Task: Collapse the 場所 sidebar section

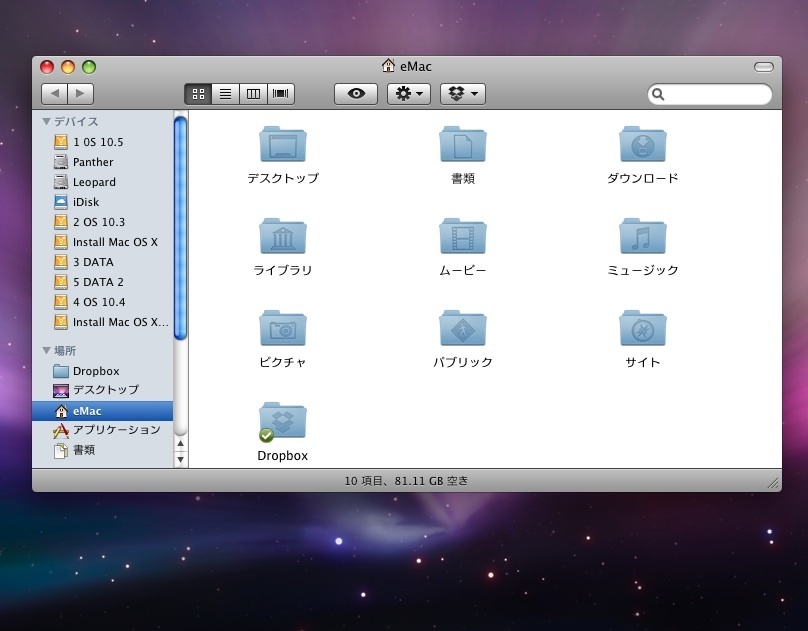Action: click(46, 351)
